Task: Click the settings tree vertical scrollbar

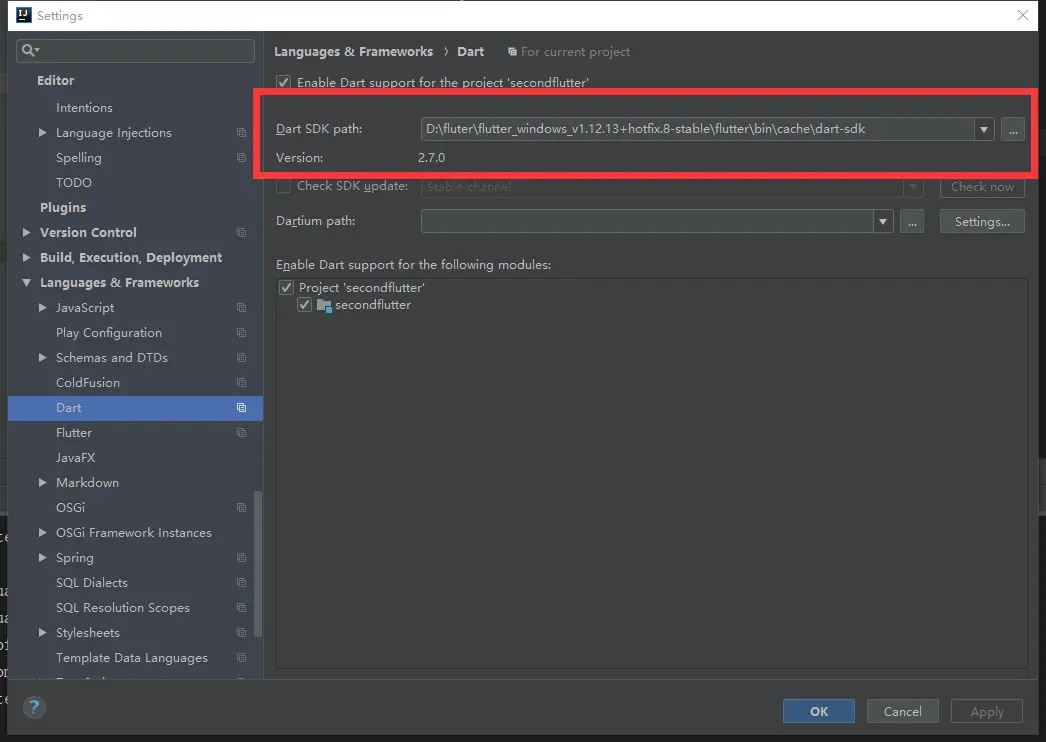Action: pos(257,564)
